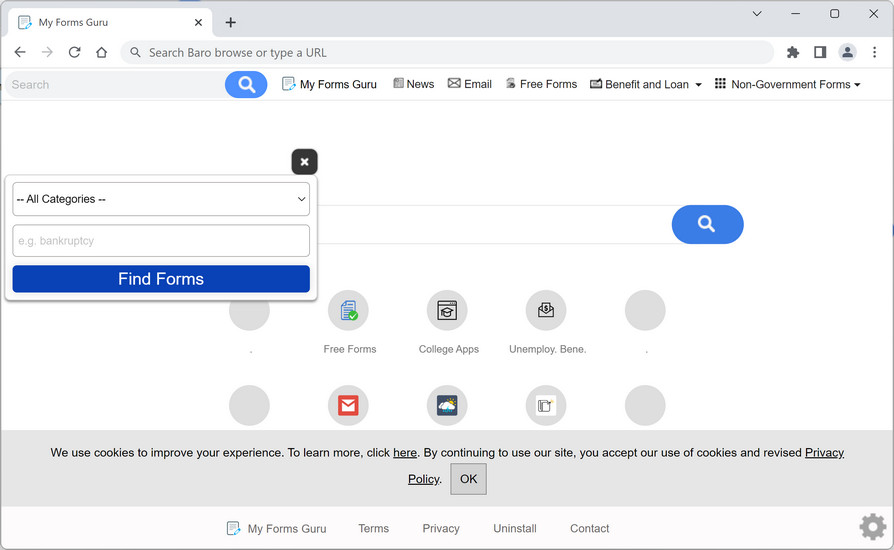This screenshot has height=550, width=894.
Task: Open the Terms footer link
Action: tap(373, 528)
